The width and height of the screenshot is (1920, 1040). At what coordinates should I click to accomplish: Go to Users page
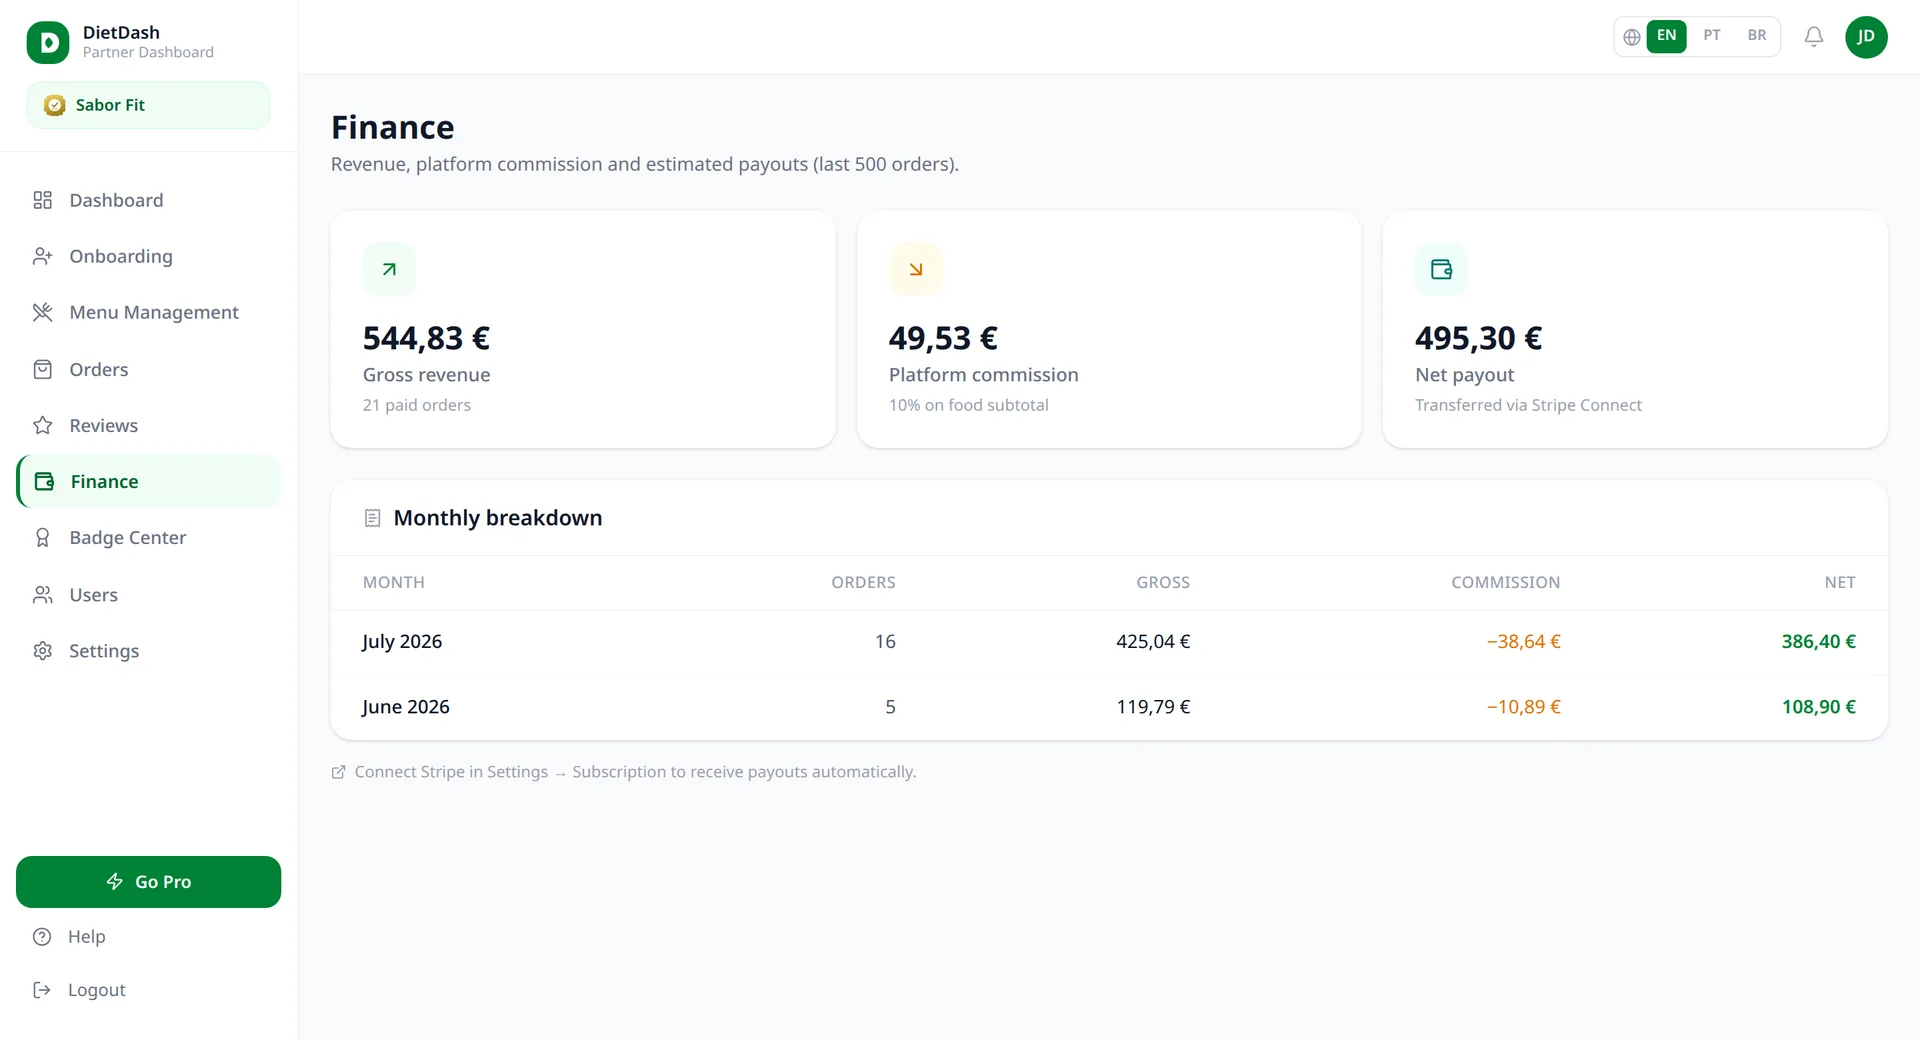[149, 594]
